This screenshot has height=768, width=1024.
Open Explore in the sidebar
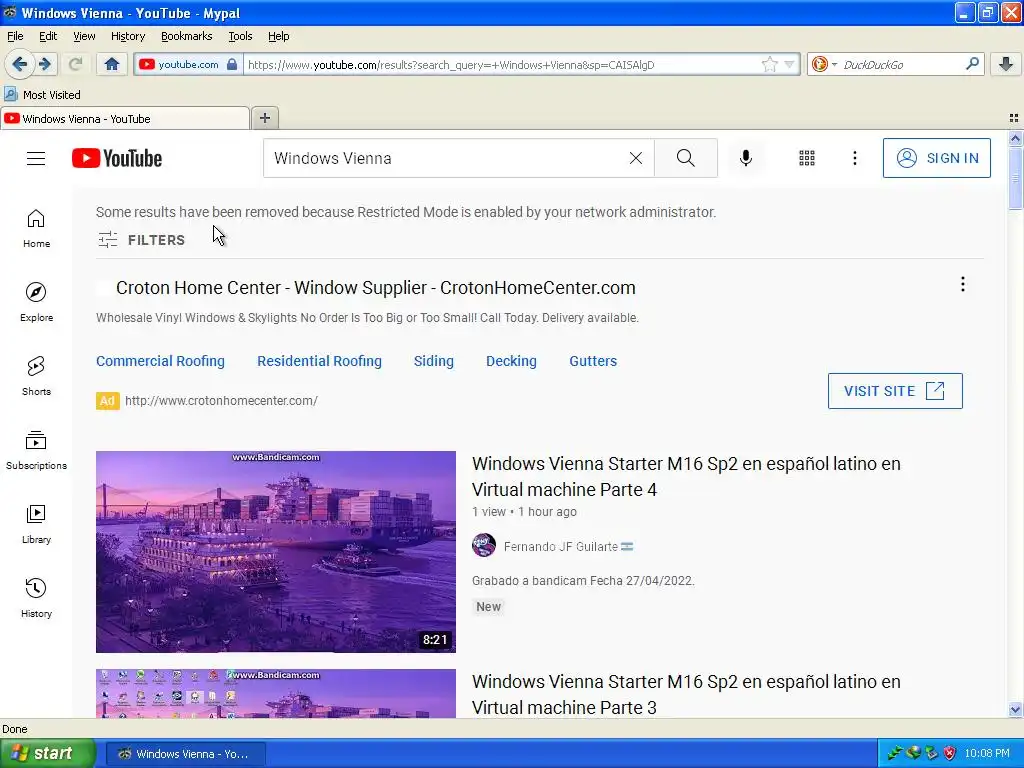[x=37, y=302]
